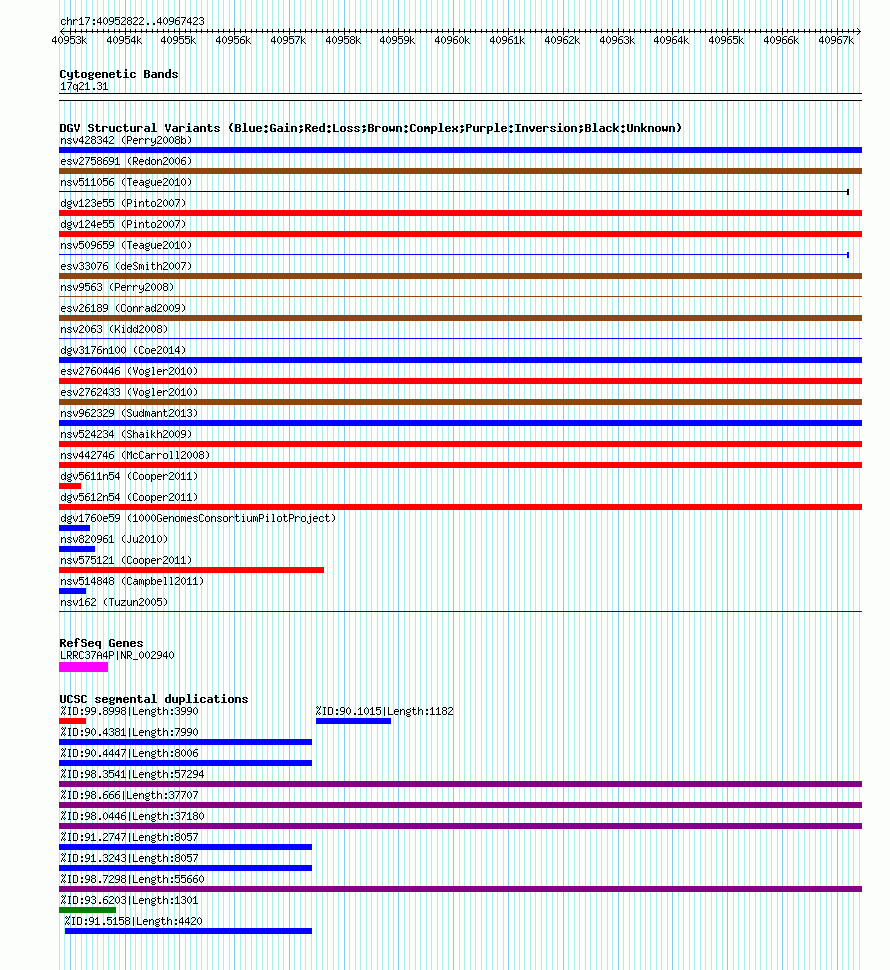Click the short blue dgv1760e59 gain bar
Image resolution: width=890 pixels, height=970 pixels.
[x=75, y=528]
